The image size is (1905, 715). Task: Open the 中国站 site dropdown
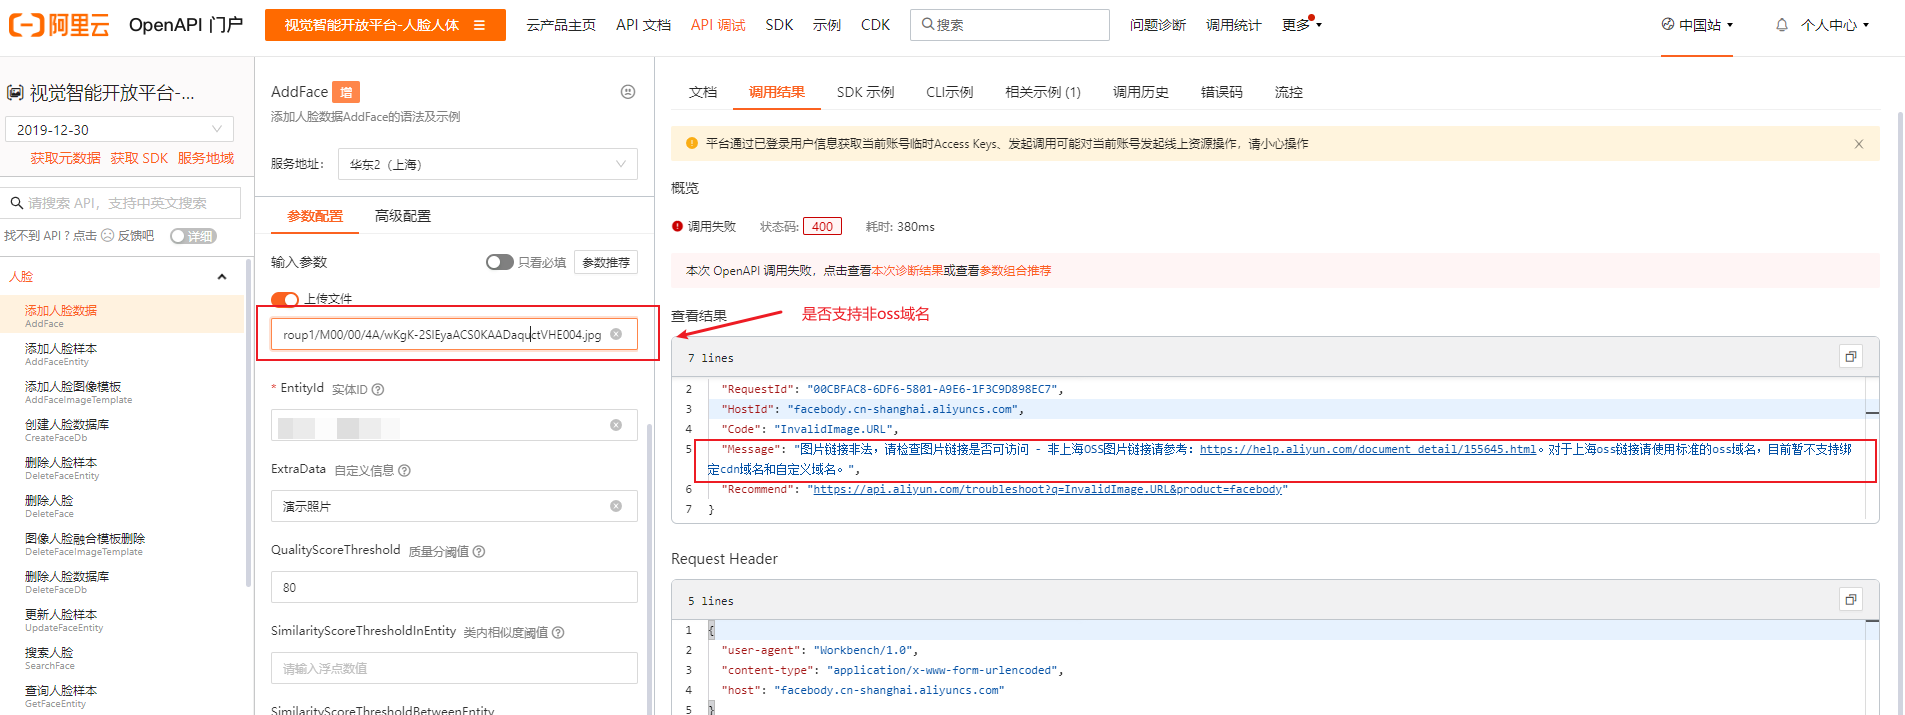1698,25
